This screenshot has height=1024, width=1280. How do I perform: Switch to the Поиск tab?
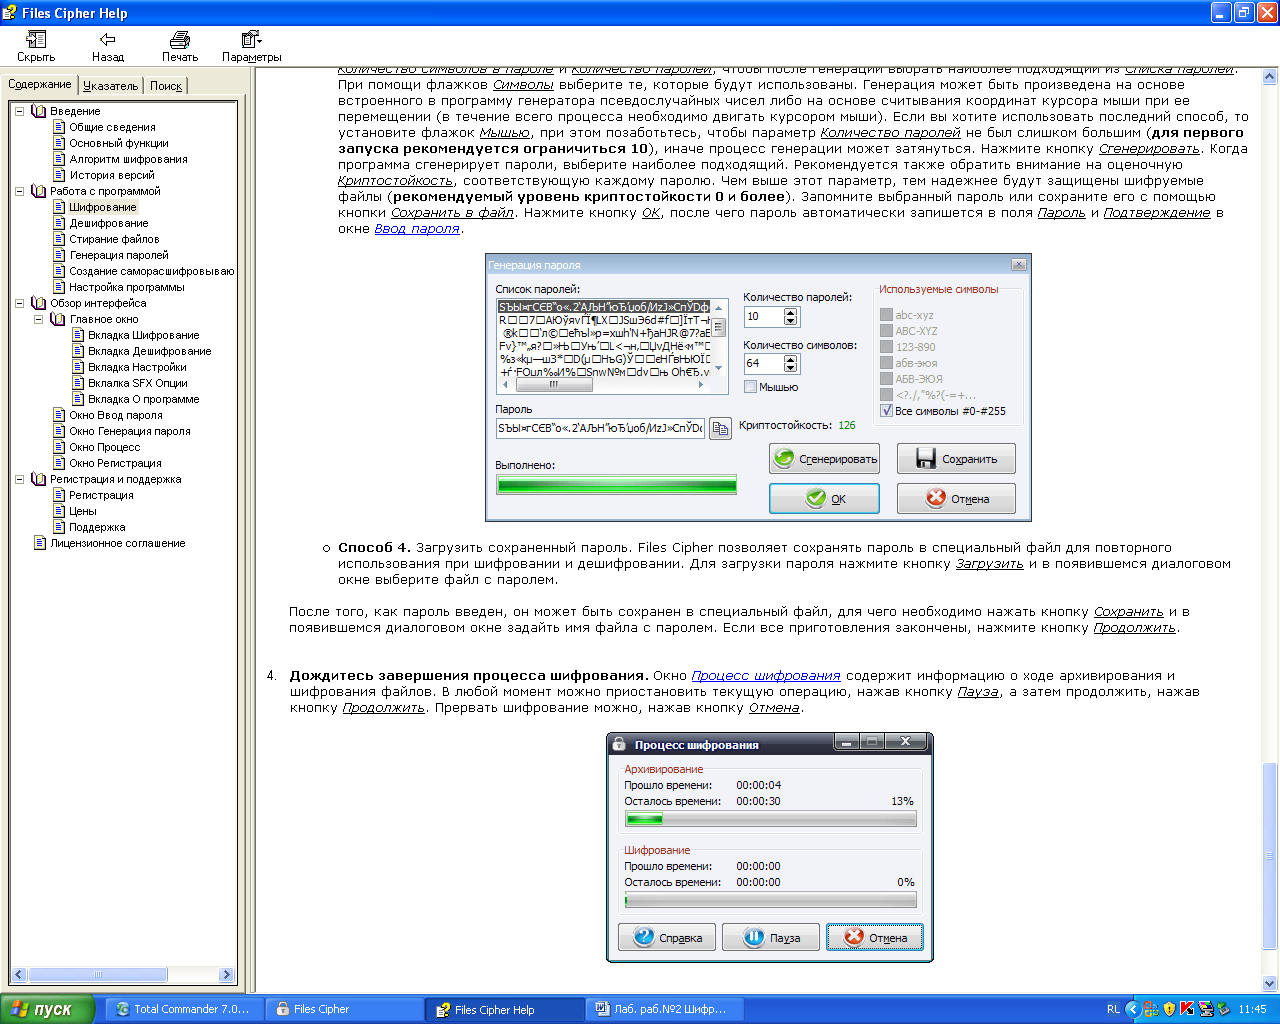coord(166,86)
